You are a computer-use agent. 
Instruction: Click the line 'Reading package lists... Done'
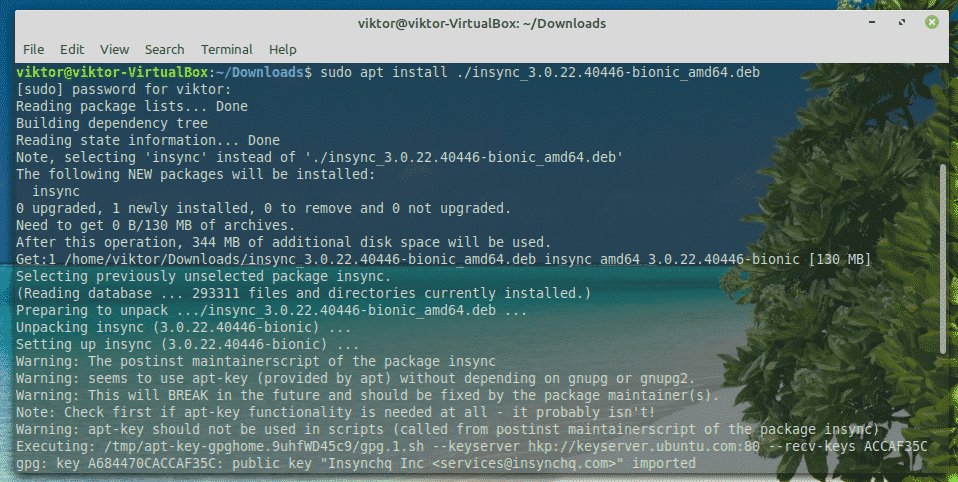tap(132, 106)
